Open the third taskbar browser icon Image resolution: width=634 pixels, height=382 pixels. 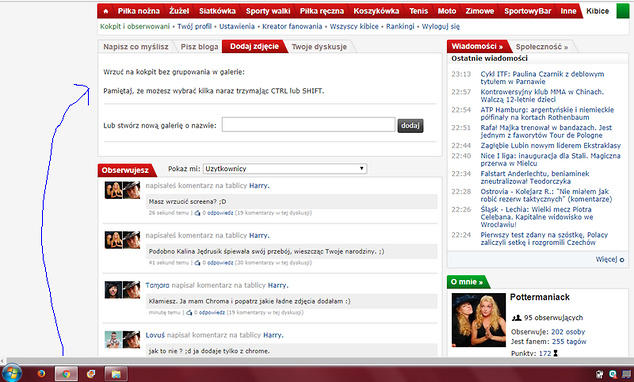(91, 374)
